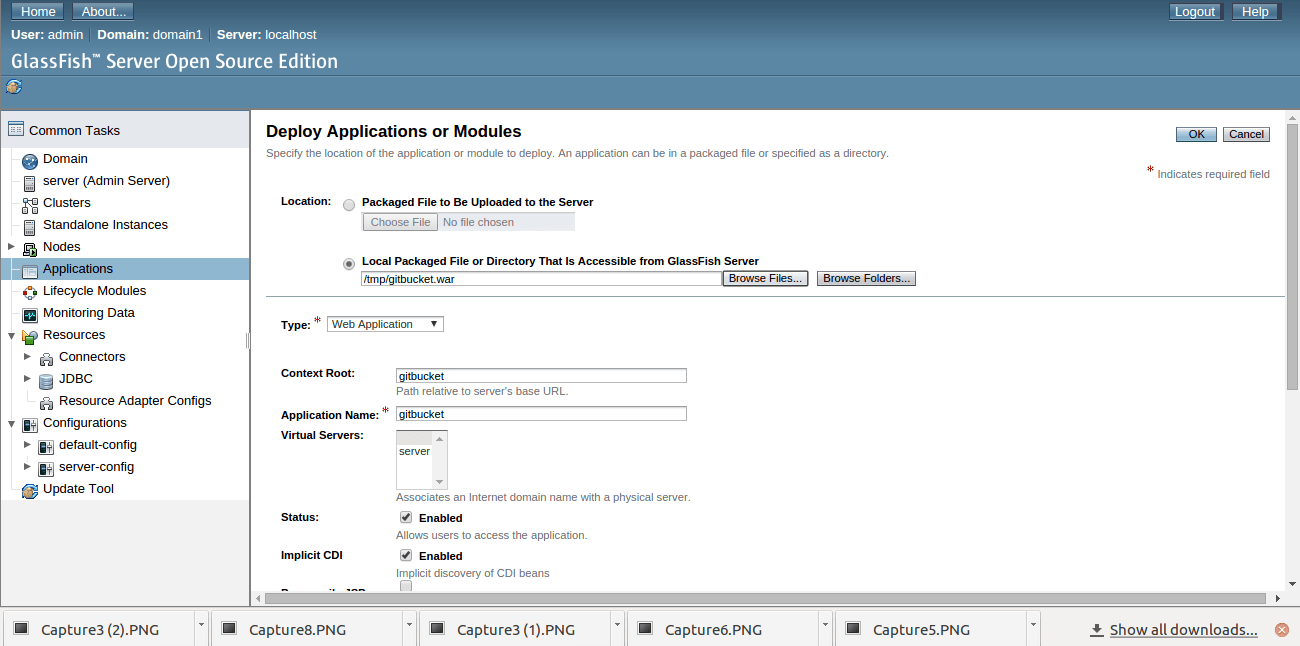Click the Capture5.PNG file icon
1300x646 pixels.
pos(853,629)
